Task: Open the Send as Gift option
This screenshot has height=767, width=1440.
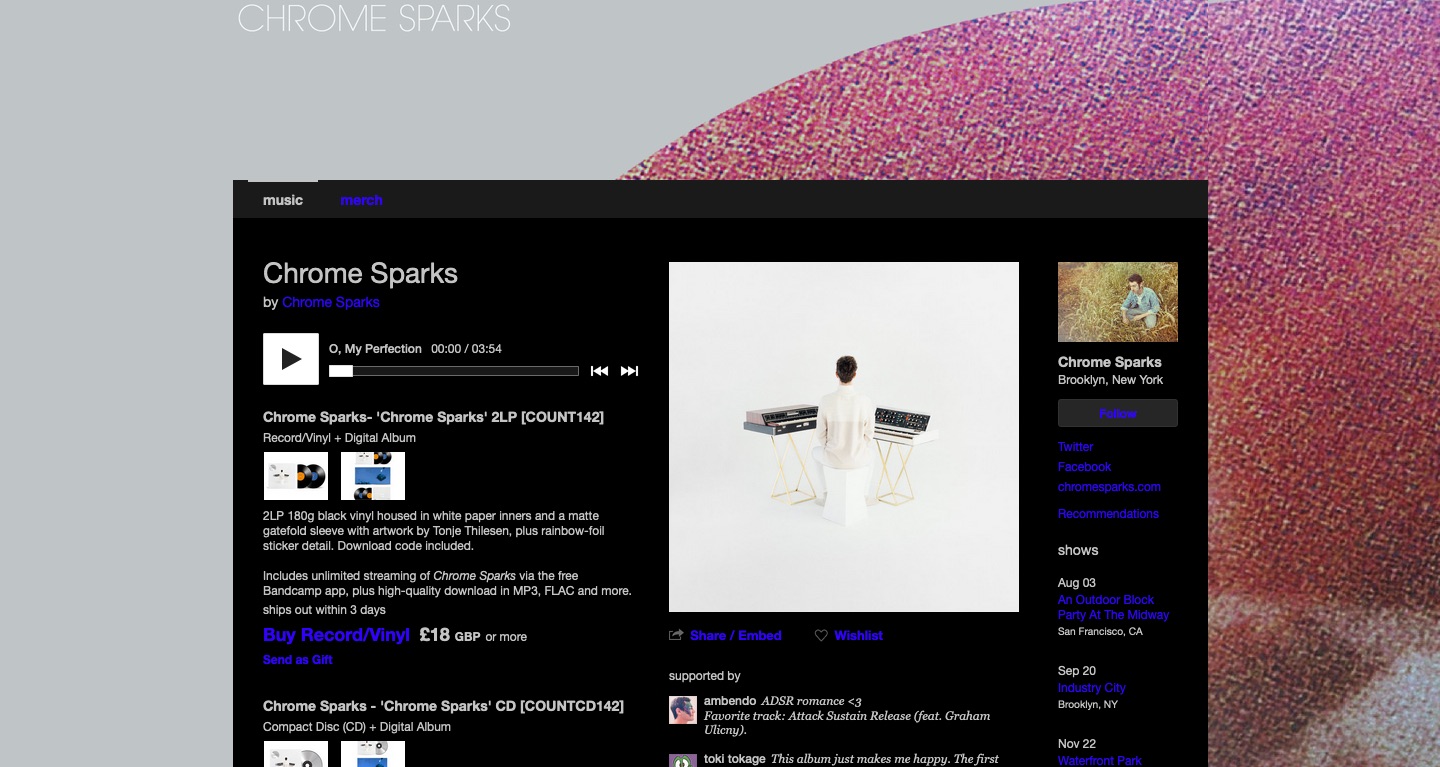Action: click(x=297, y=659)
